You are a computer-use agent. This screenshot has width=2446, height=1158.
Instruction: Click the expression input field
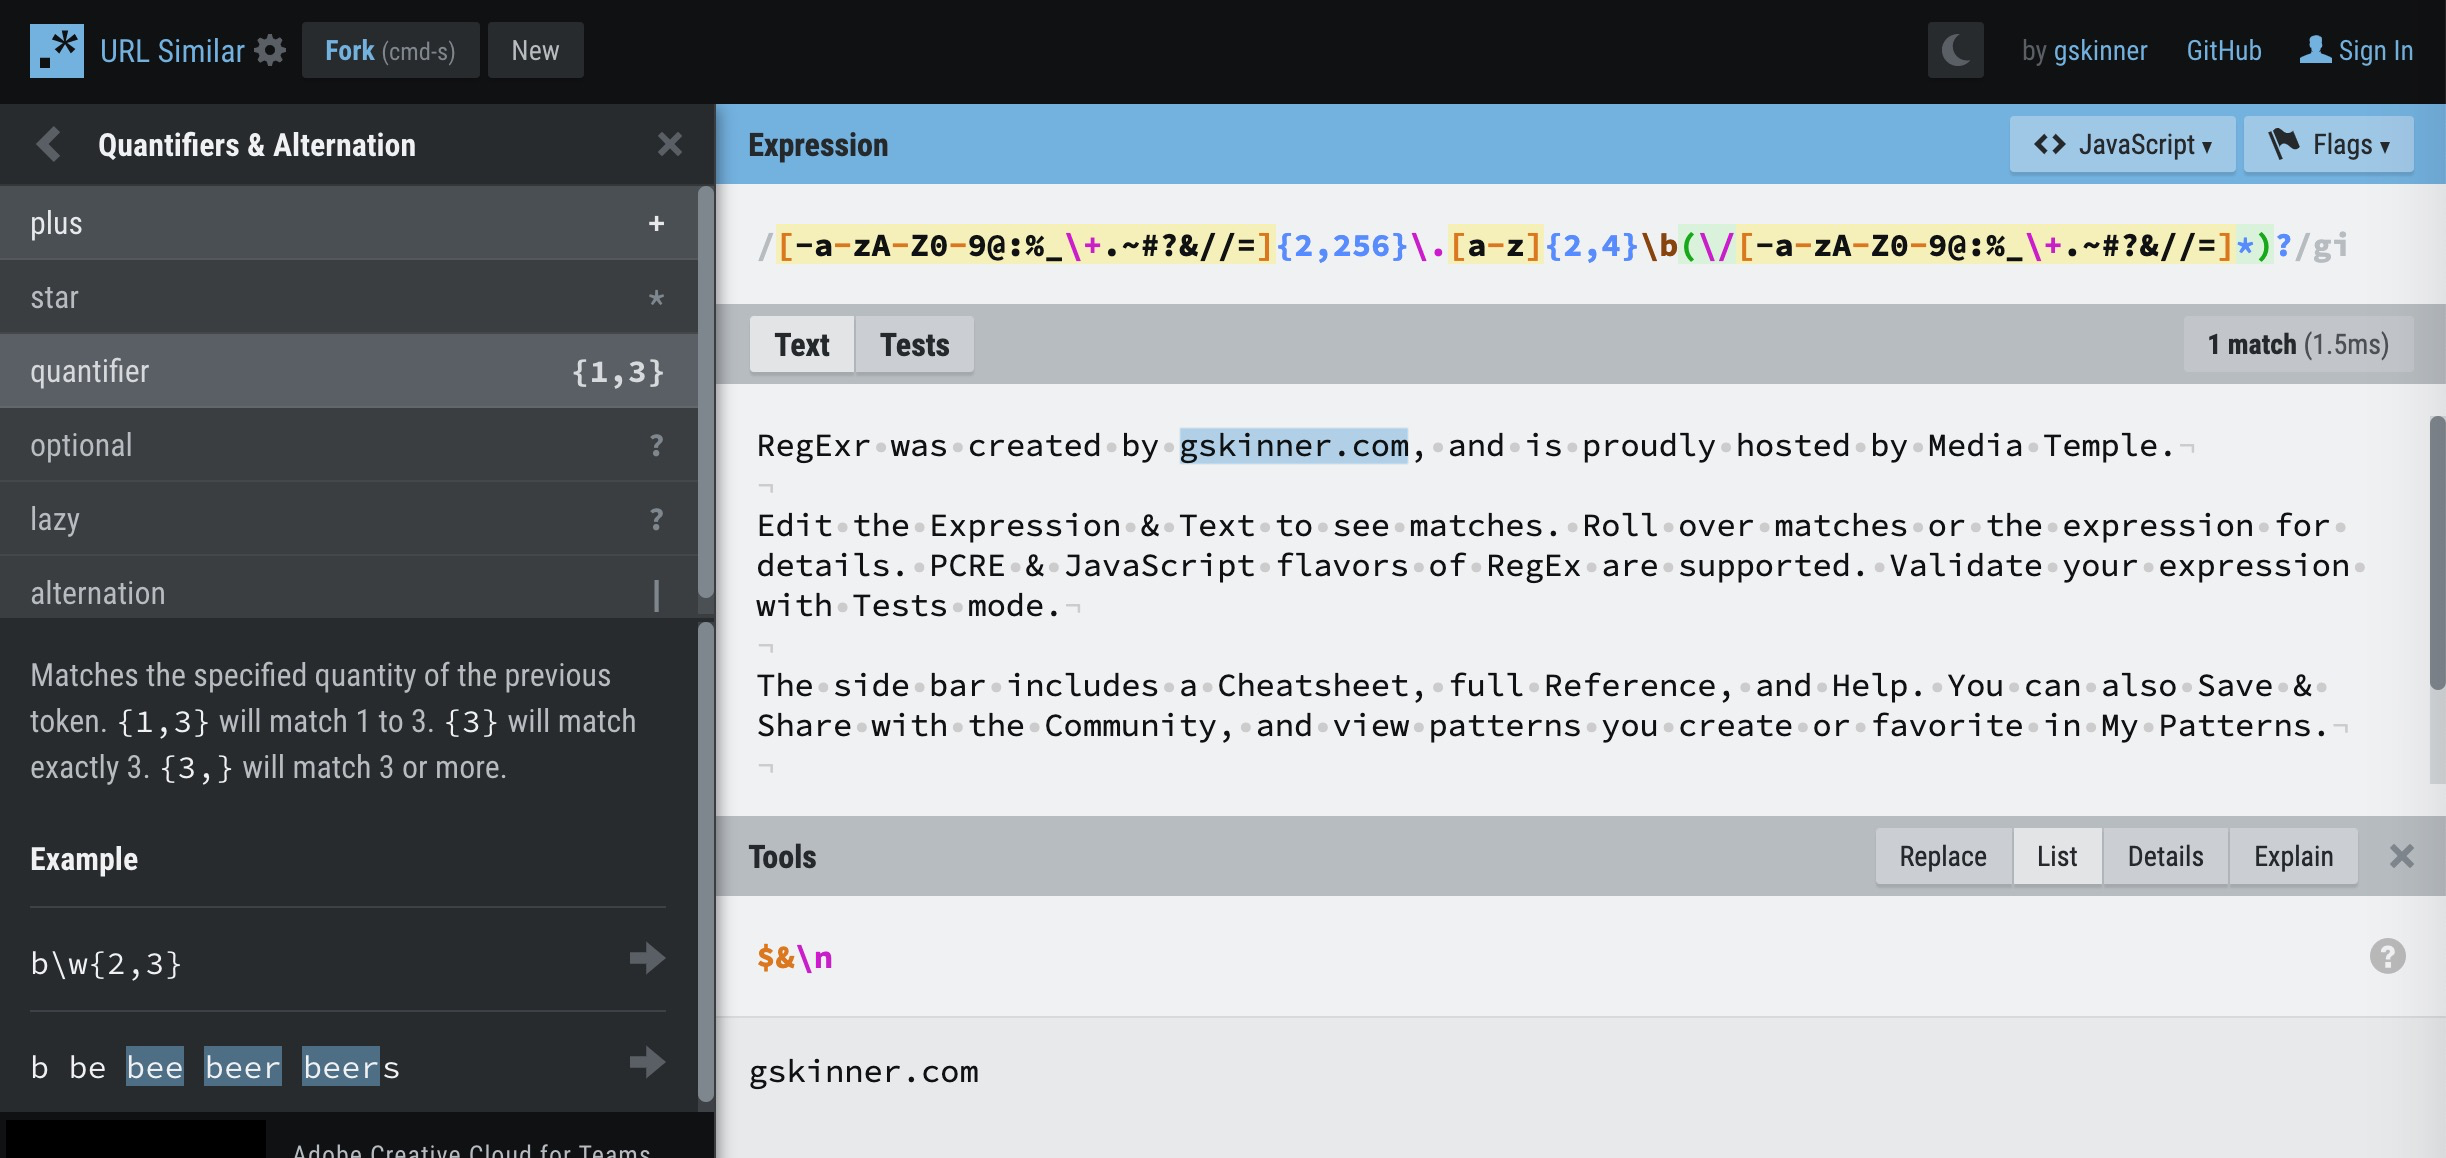click(x=1560, y=243)
